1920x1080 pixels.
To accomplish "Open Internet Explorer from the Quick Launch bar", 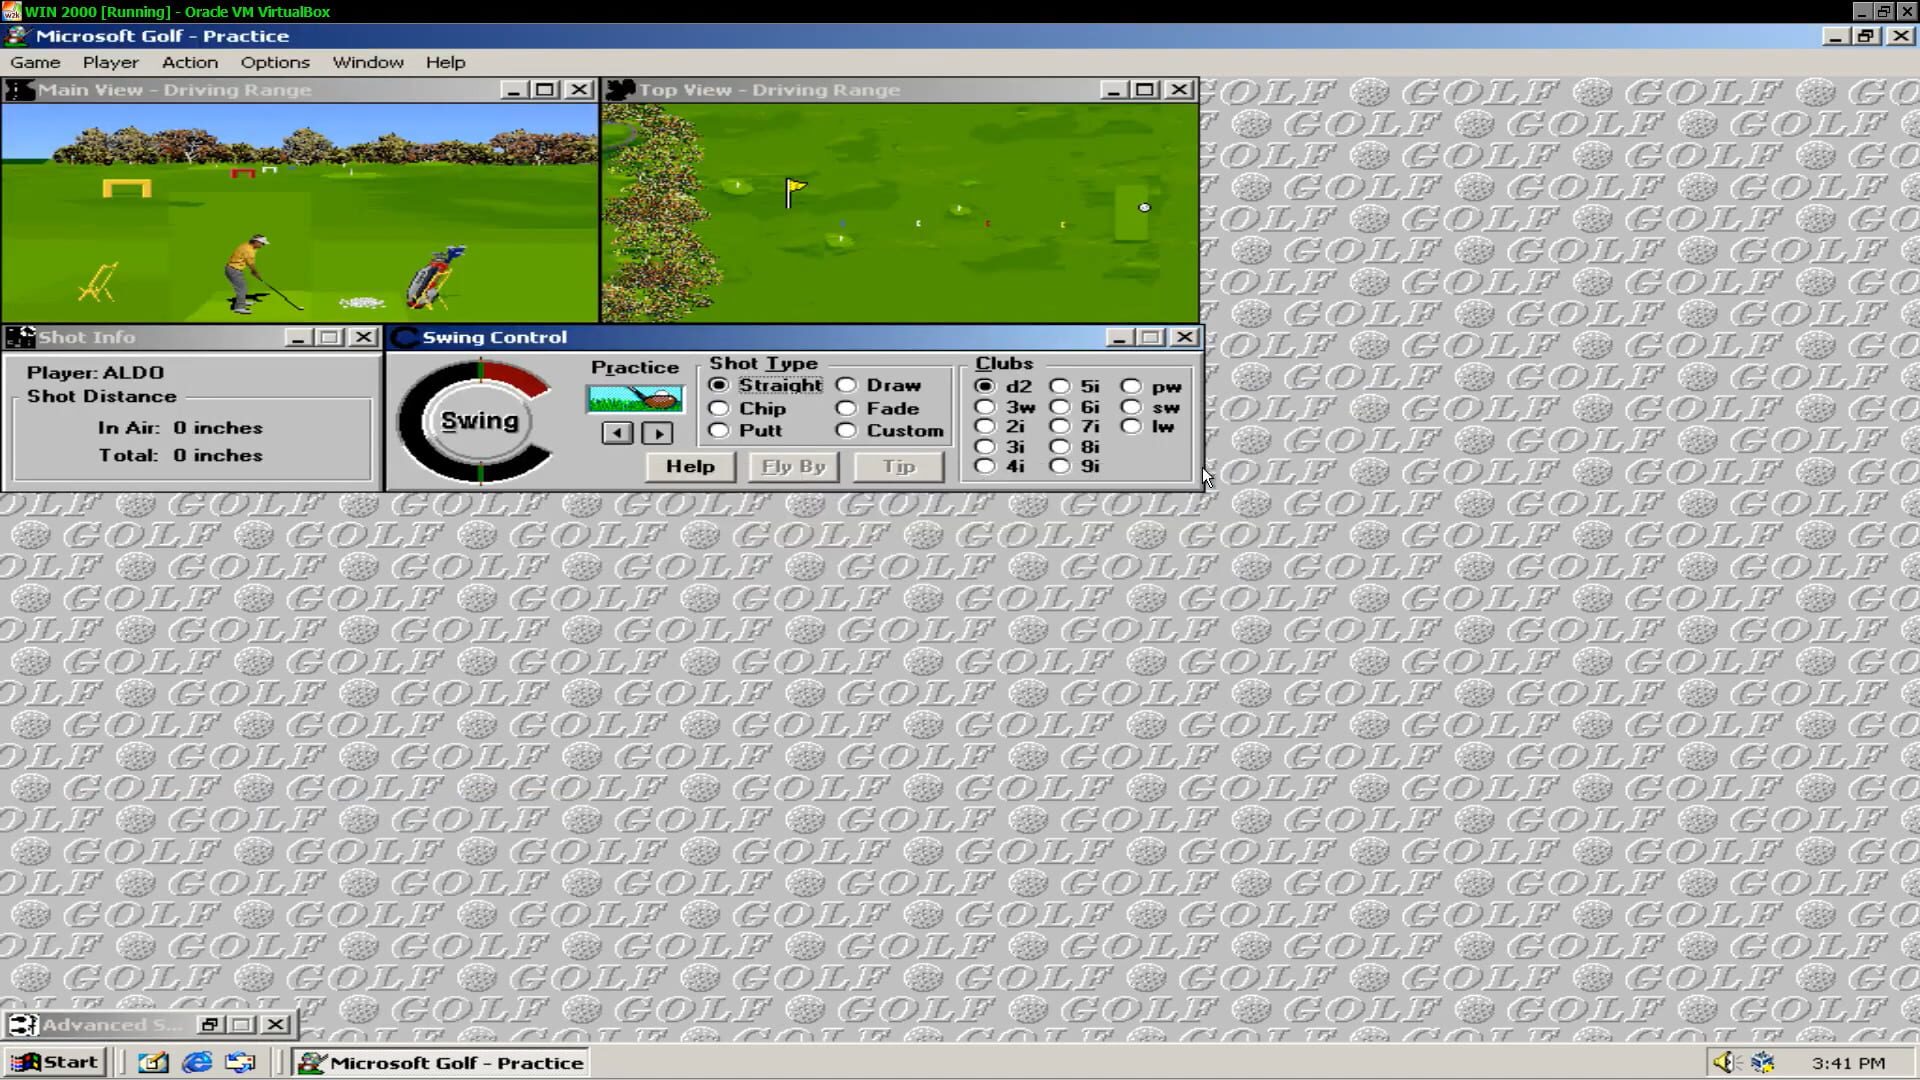I will [196, 1062].
